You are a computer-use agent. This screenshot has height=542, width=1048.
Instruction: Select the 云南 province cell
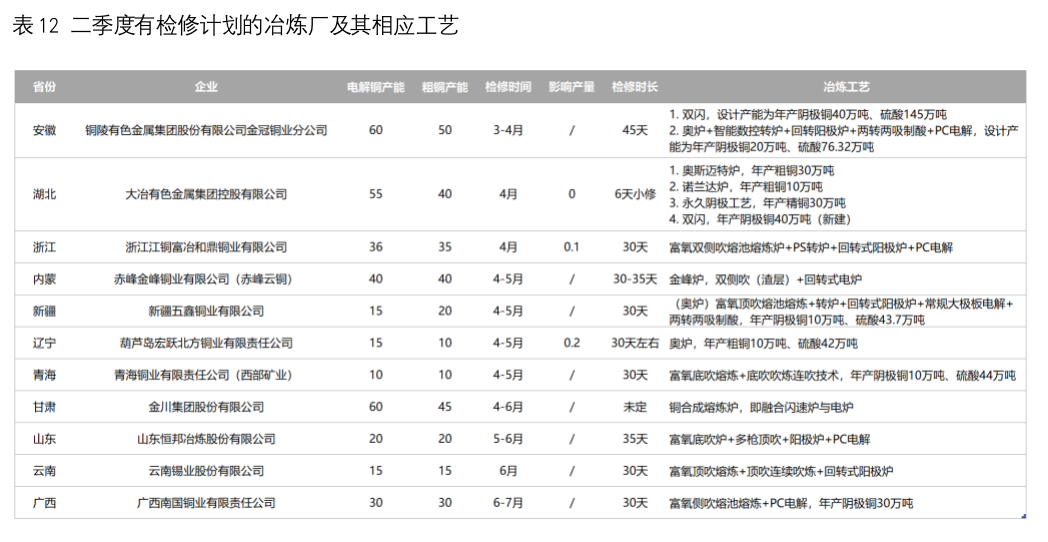tap(44, 471)
